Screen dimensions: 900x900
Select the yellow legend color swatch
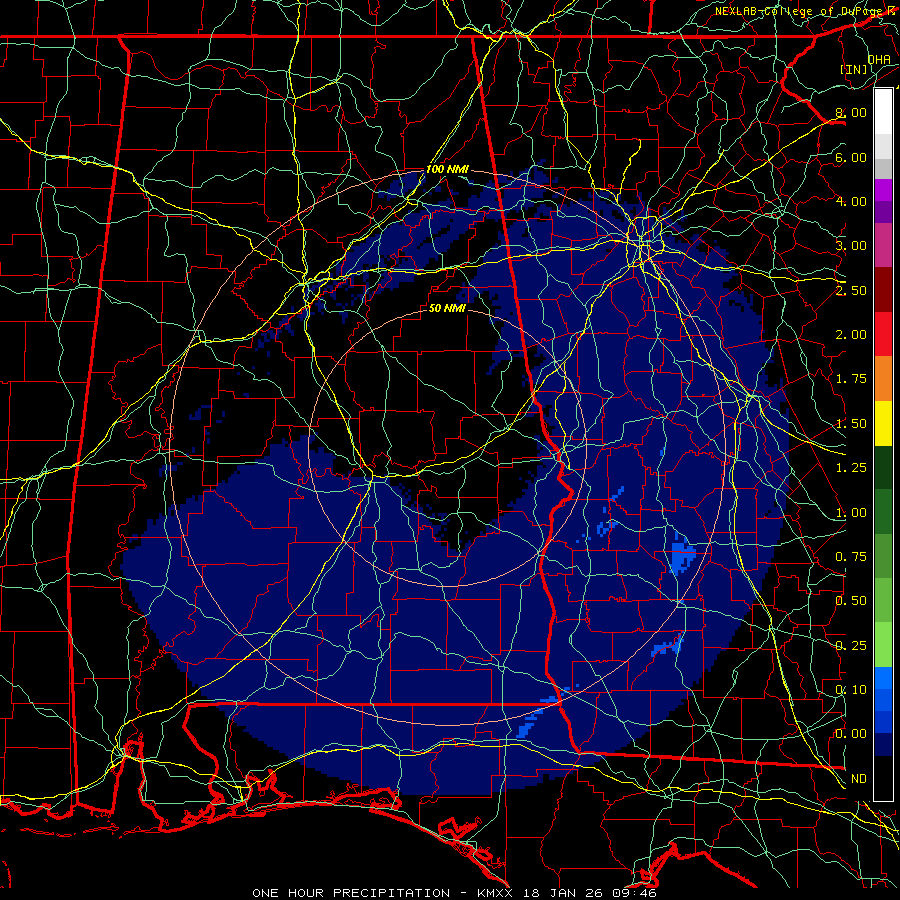pyautogui.click(x=883, y=424)
